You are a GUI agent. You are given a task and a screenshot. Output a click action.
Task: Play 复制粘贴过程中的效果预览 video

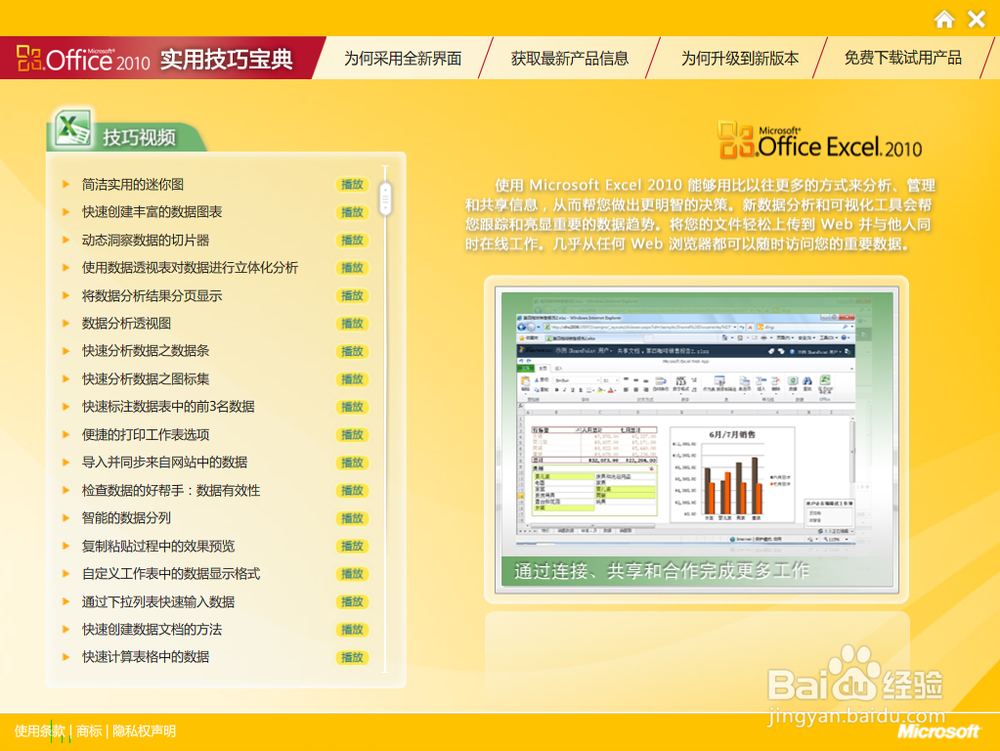[x=352, y=546]
